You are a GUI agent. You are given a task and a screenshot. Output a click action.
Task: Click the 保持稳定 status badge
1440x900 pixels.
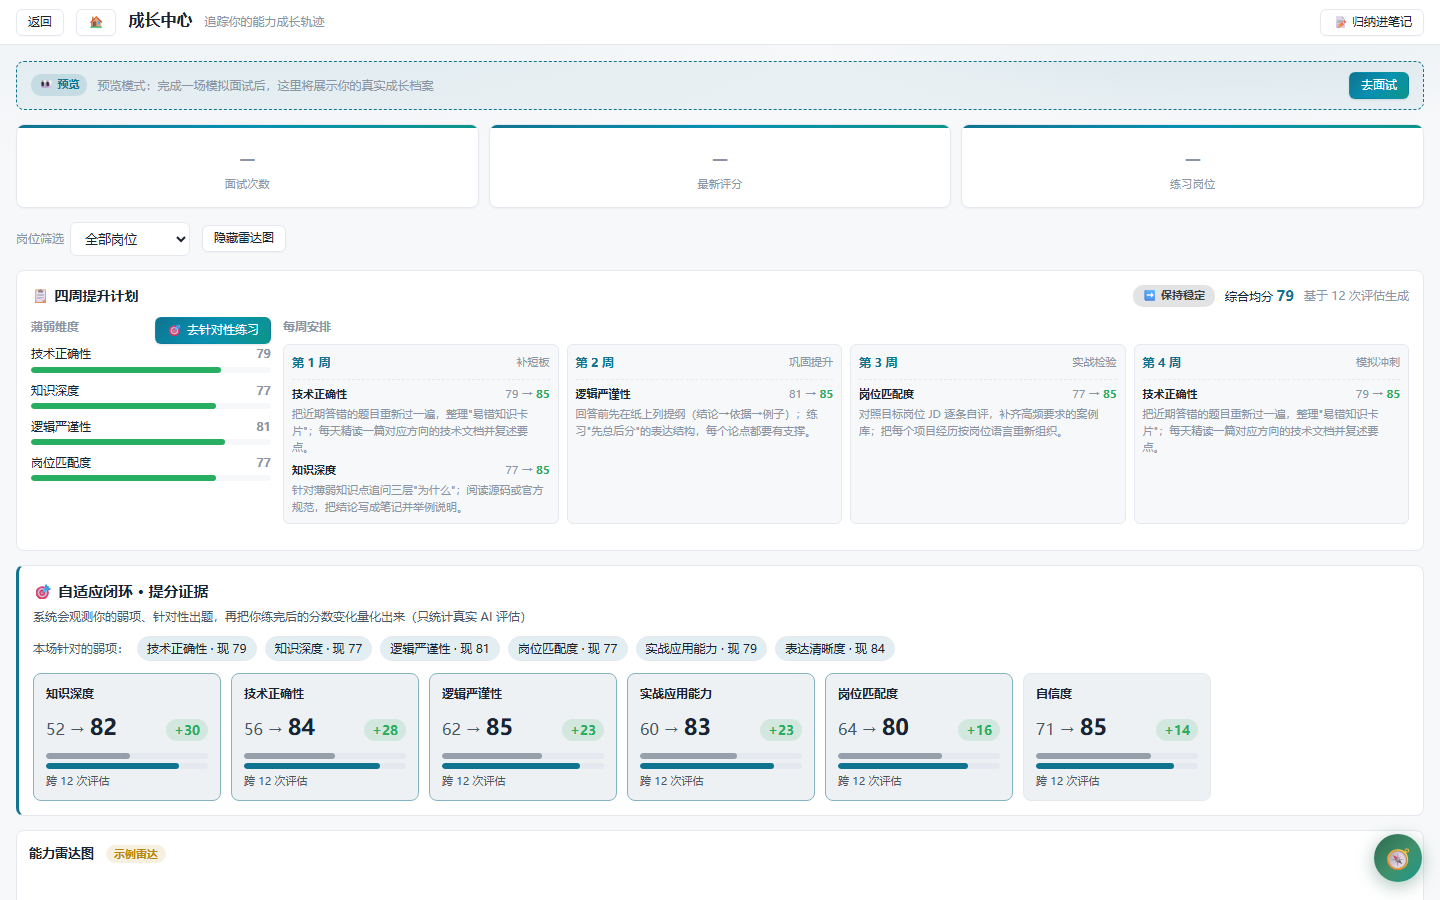(1174, 296)
